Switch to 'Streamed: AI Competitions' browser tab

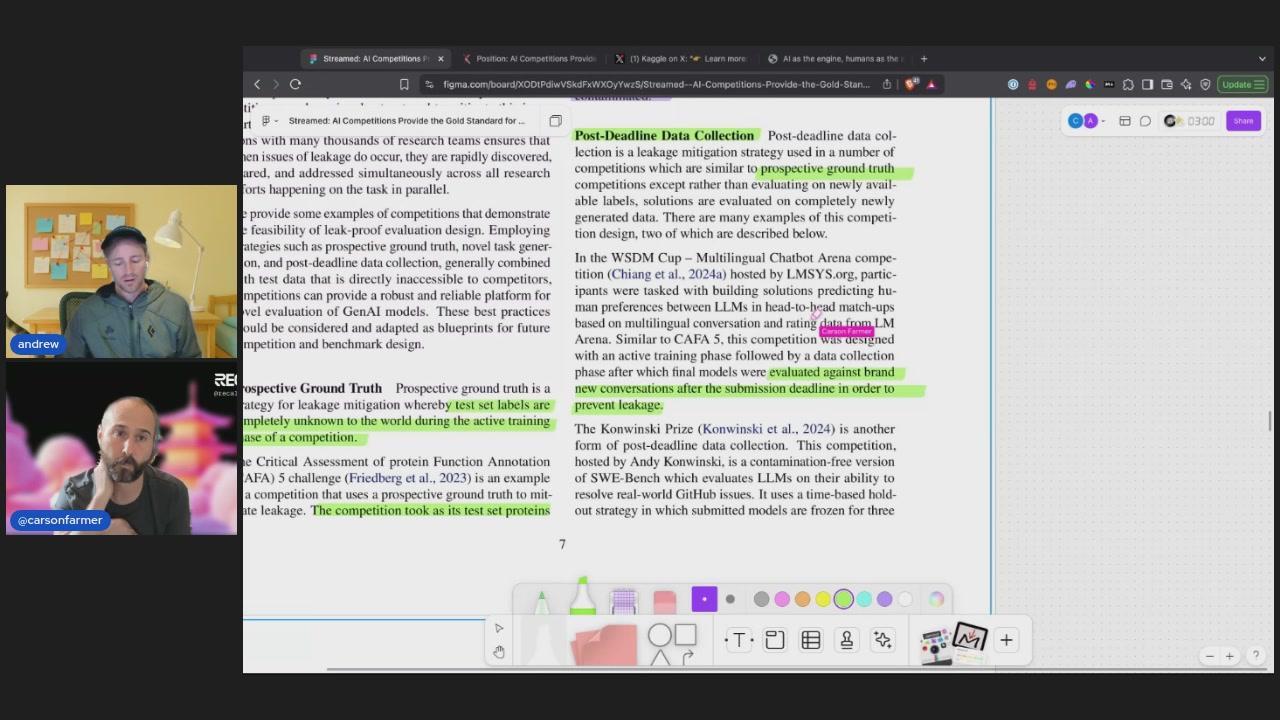click(x=376, y=59)
